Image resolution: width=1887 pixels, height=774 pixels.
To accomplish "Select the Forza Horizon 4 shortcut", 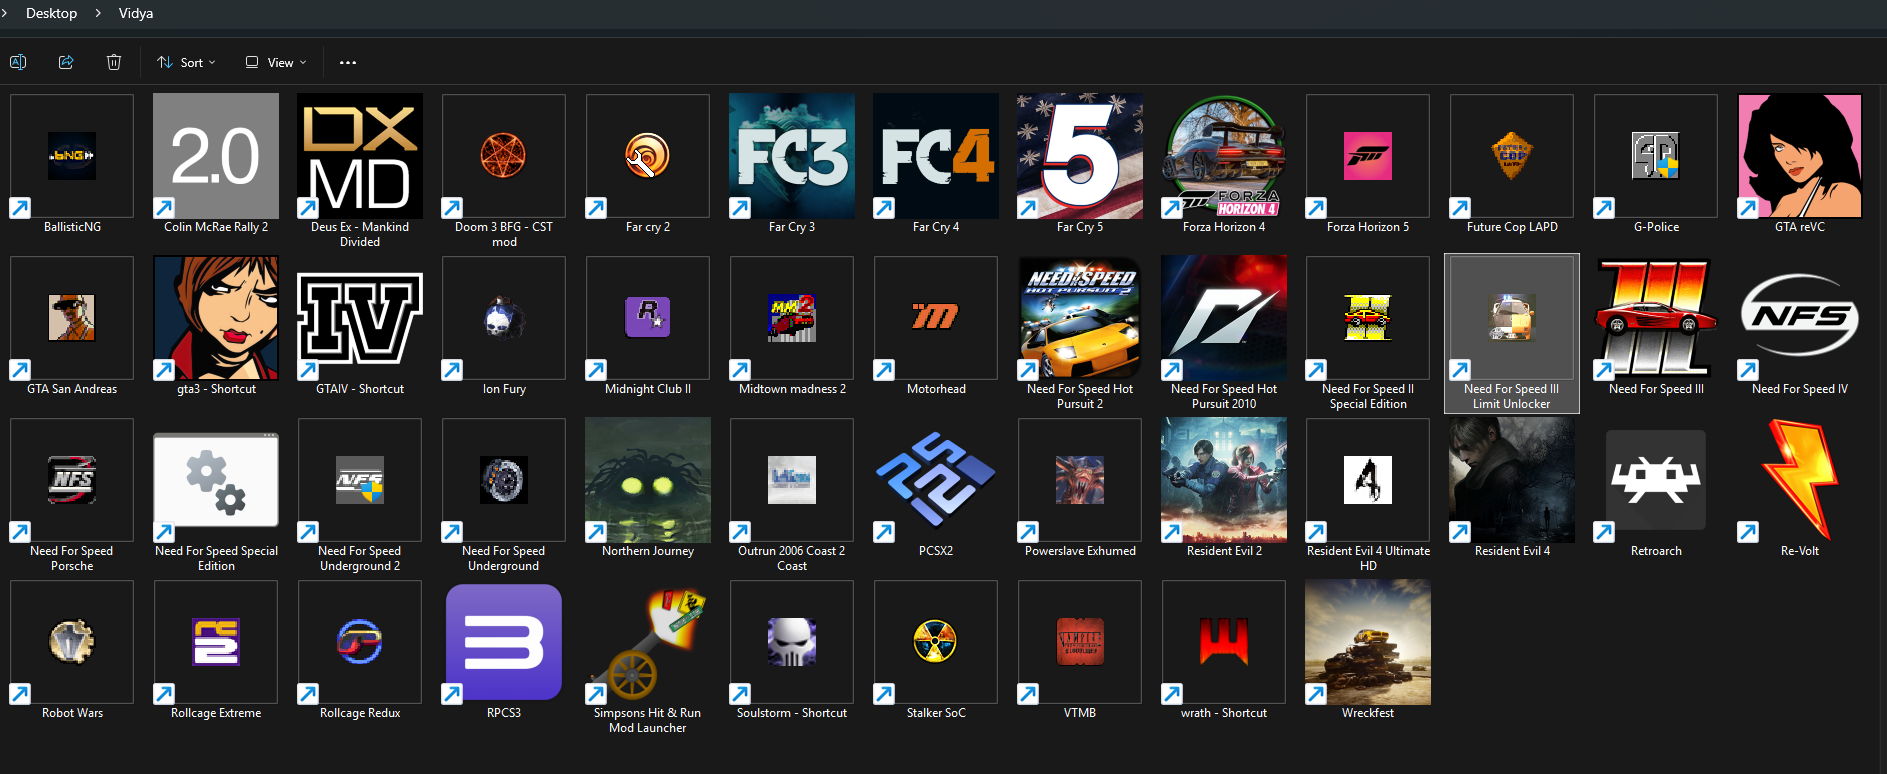I will point(1224,156).
